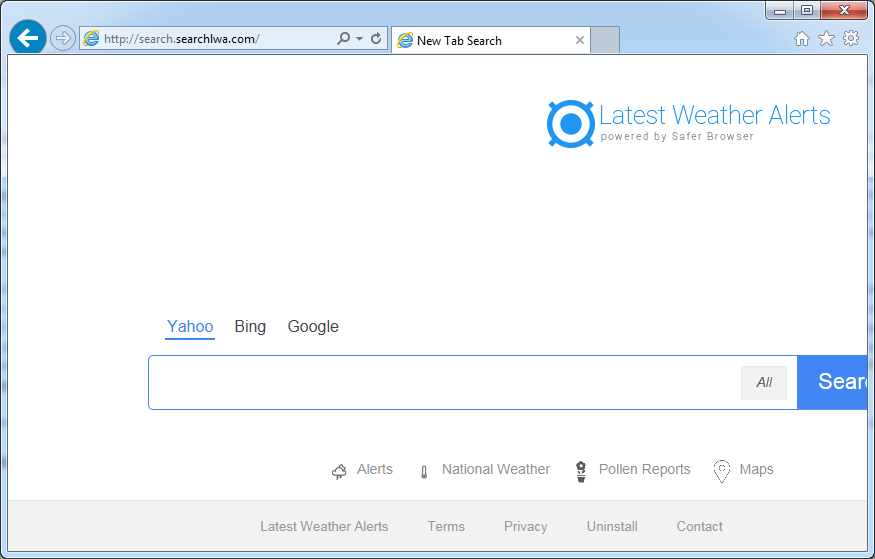The height and width of the screenshot is (559, 875).
Task: Open Favorites star icon
Action: point(826,38)
